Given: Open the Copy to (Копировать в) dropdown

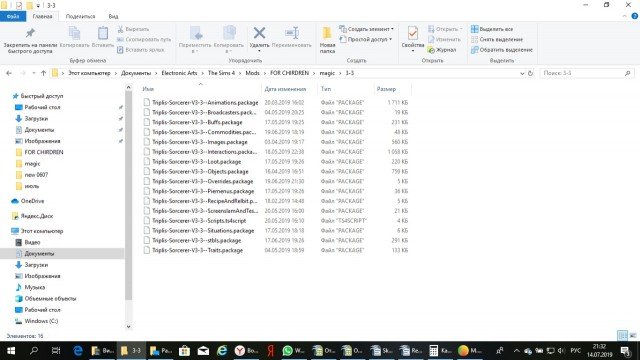Looking at the screenshot, I should (229, 40).
